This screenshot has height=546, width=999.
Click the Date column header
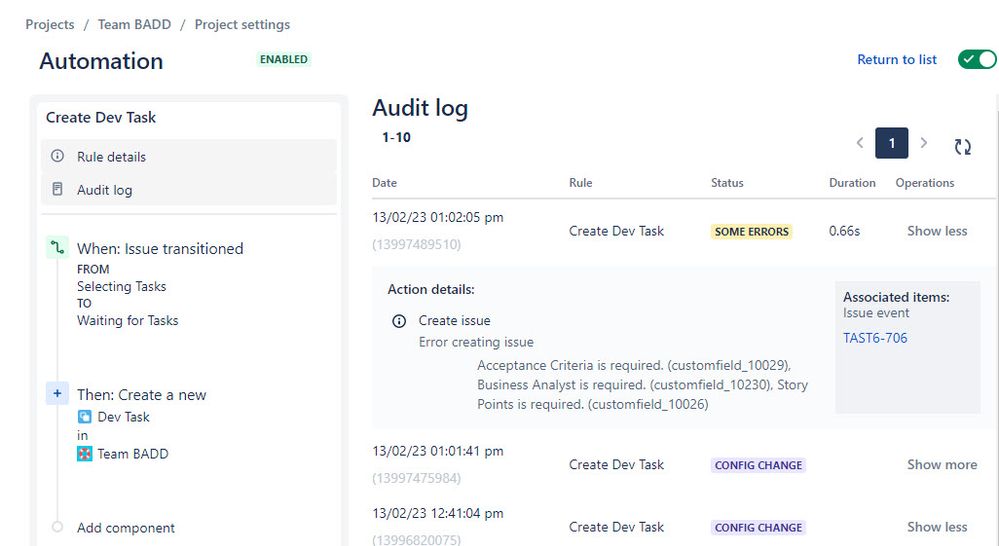tap(384, 183)
